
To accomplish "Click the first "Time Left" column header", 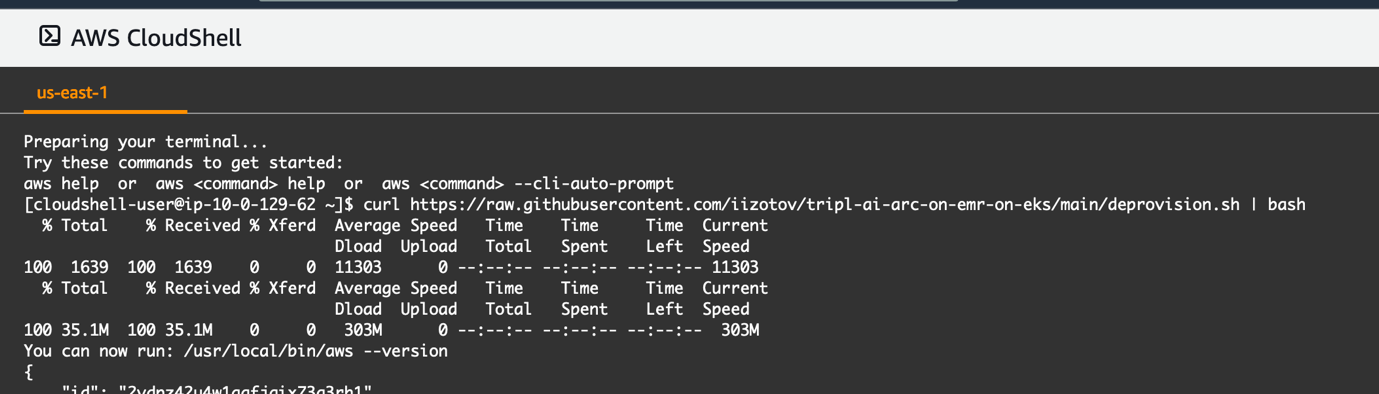I will 664,236.
